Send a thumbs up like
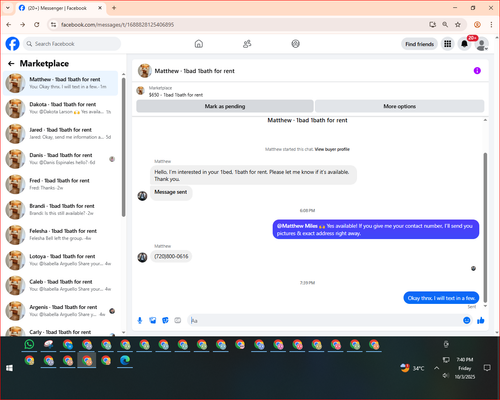This screenshot has width=500, height=400. point(481,320)
